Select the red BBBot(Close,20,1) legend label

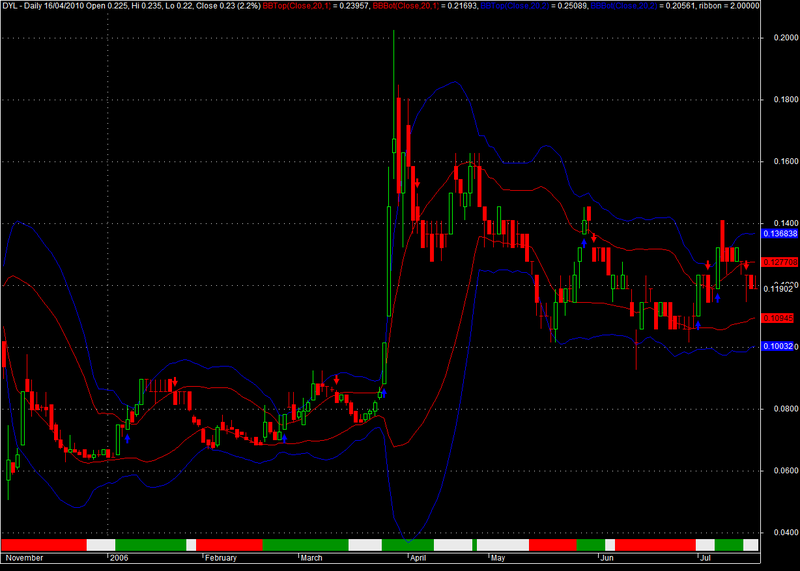pos(406,6)
